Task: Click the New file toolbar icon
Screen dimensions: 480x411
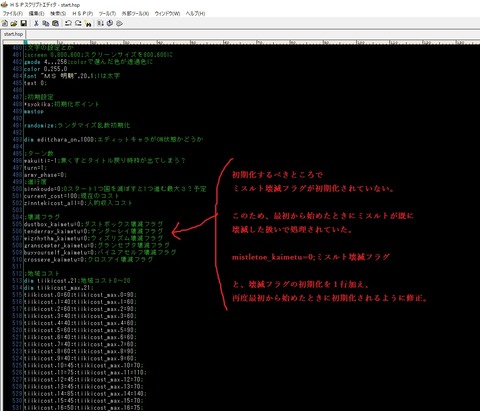Action: (5, 23)
